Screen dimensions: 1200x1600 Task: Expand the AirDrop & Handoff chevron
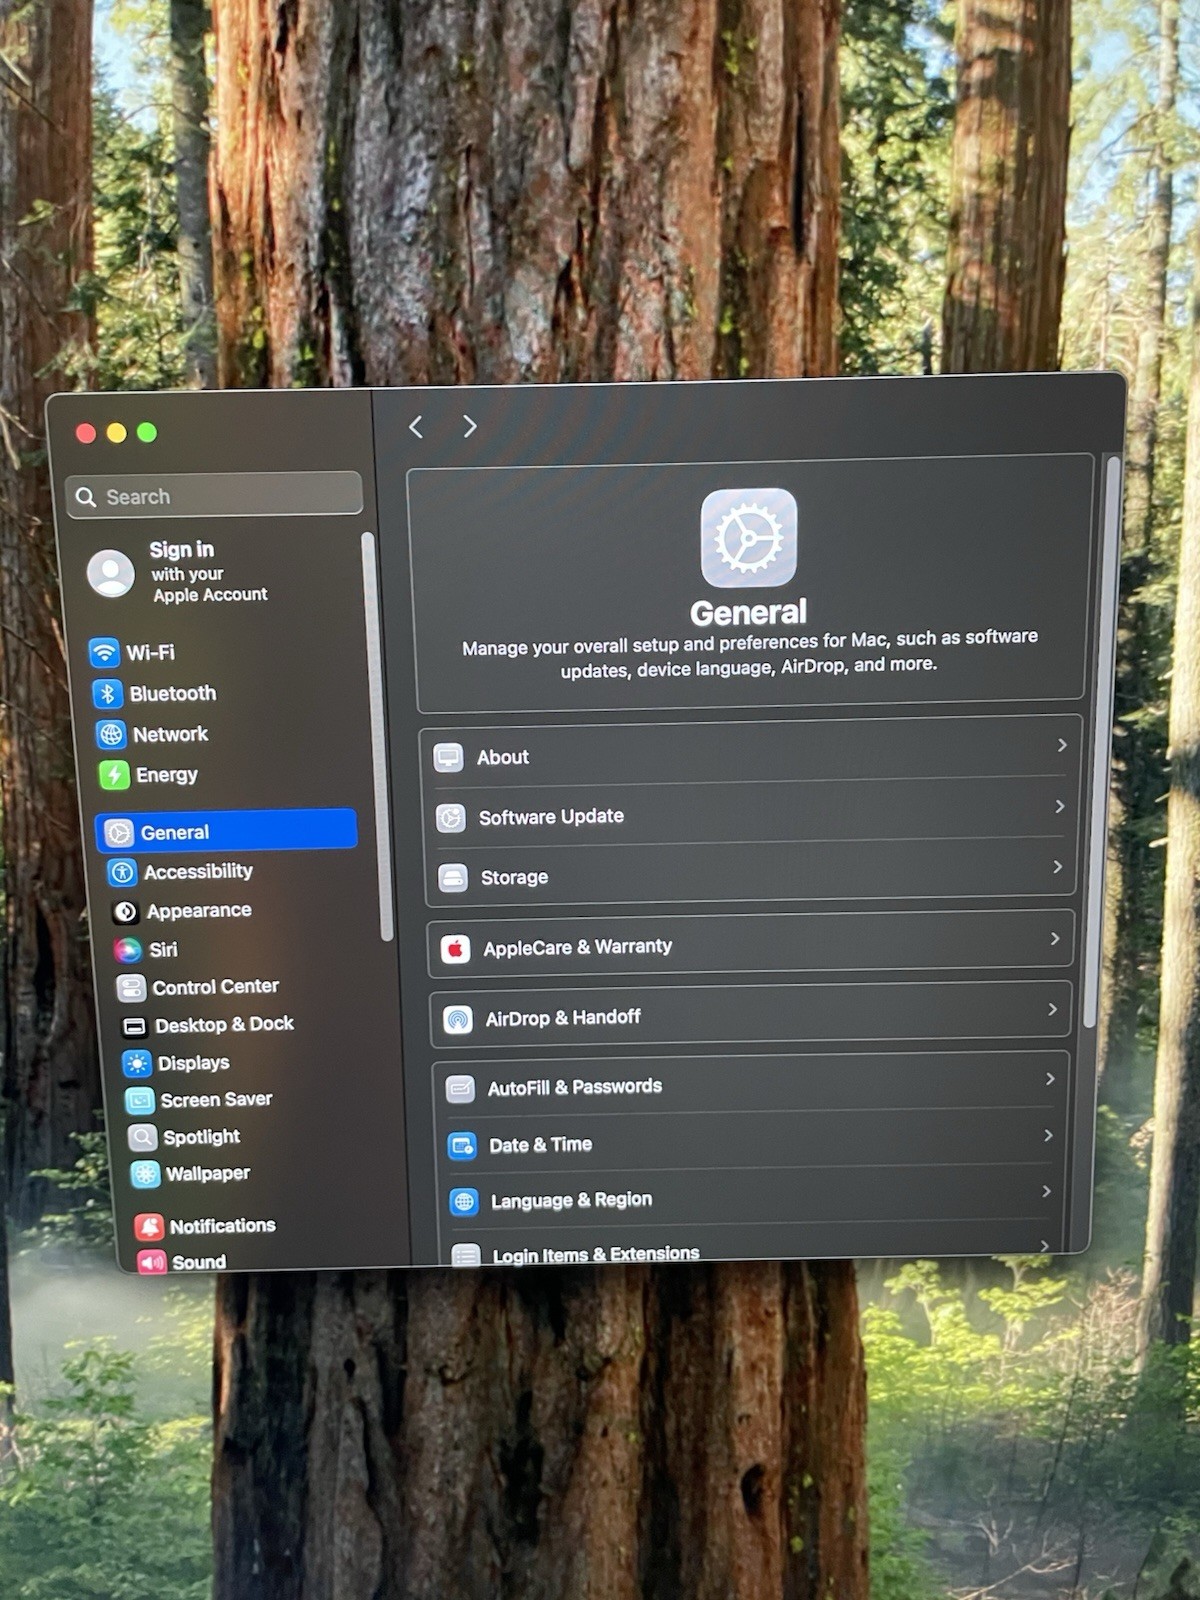pos(1052,1010)
